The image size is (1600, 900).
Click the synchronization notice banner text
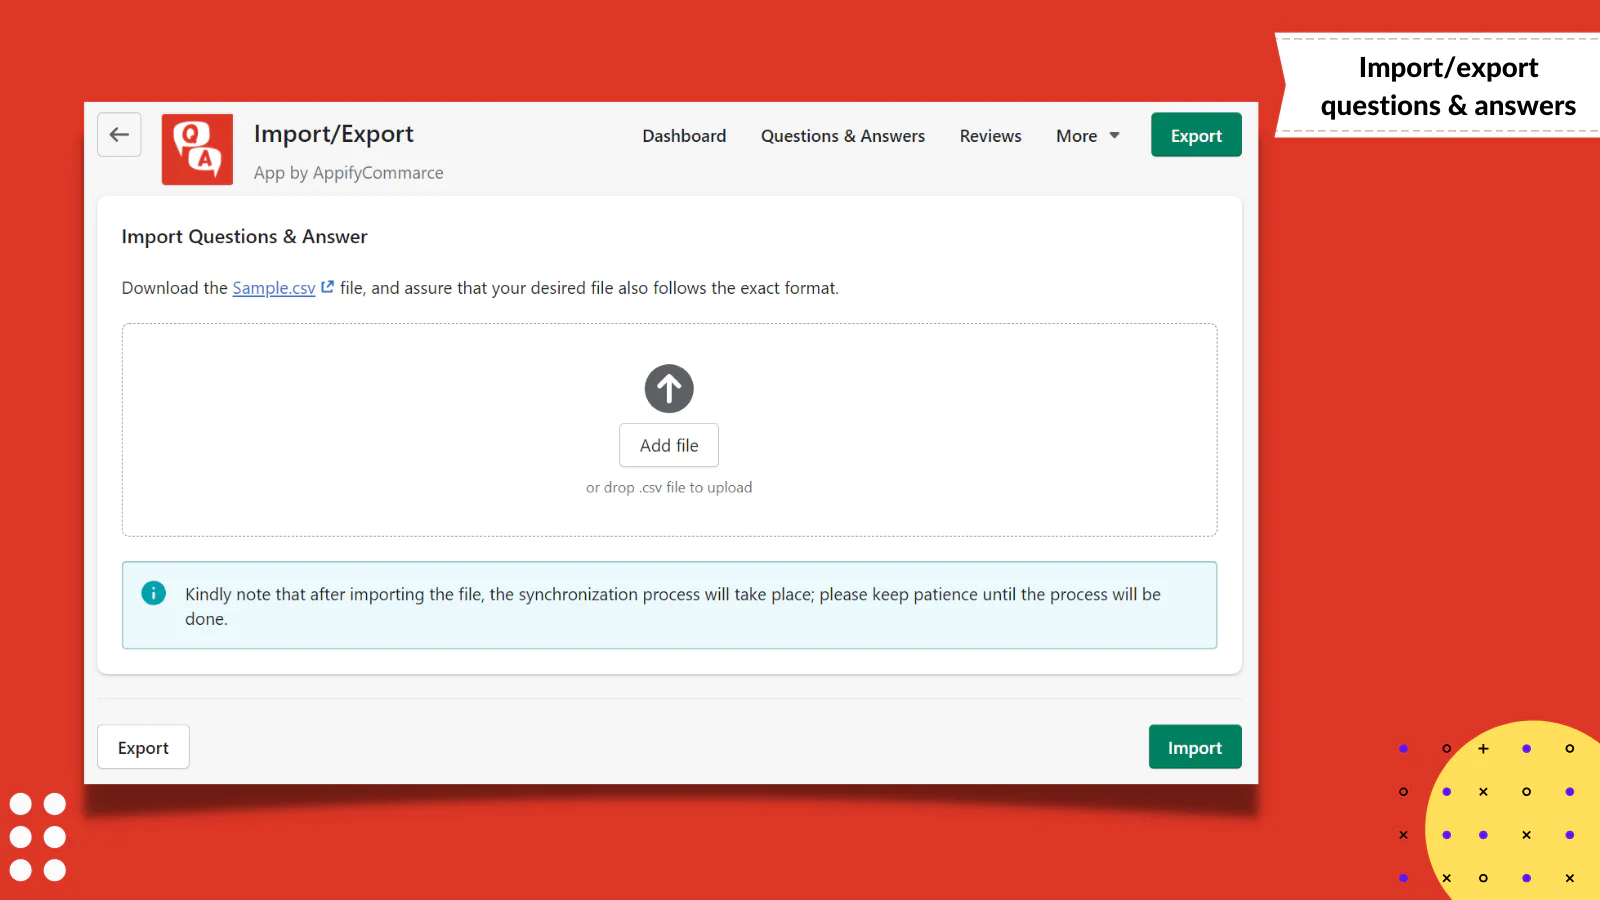(673, 606)
